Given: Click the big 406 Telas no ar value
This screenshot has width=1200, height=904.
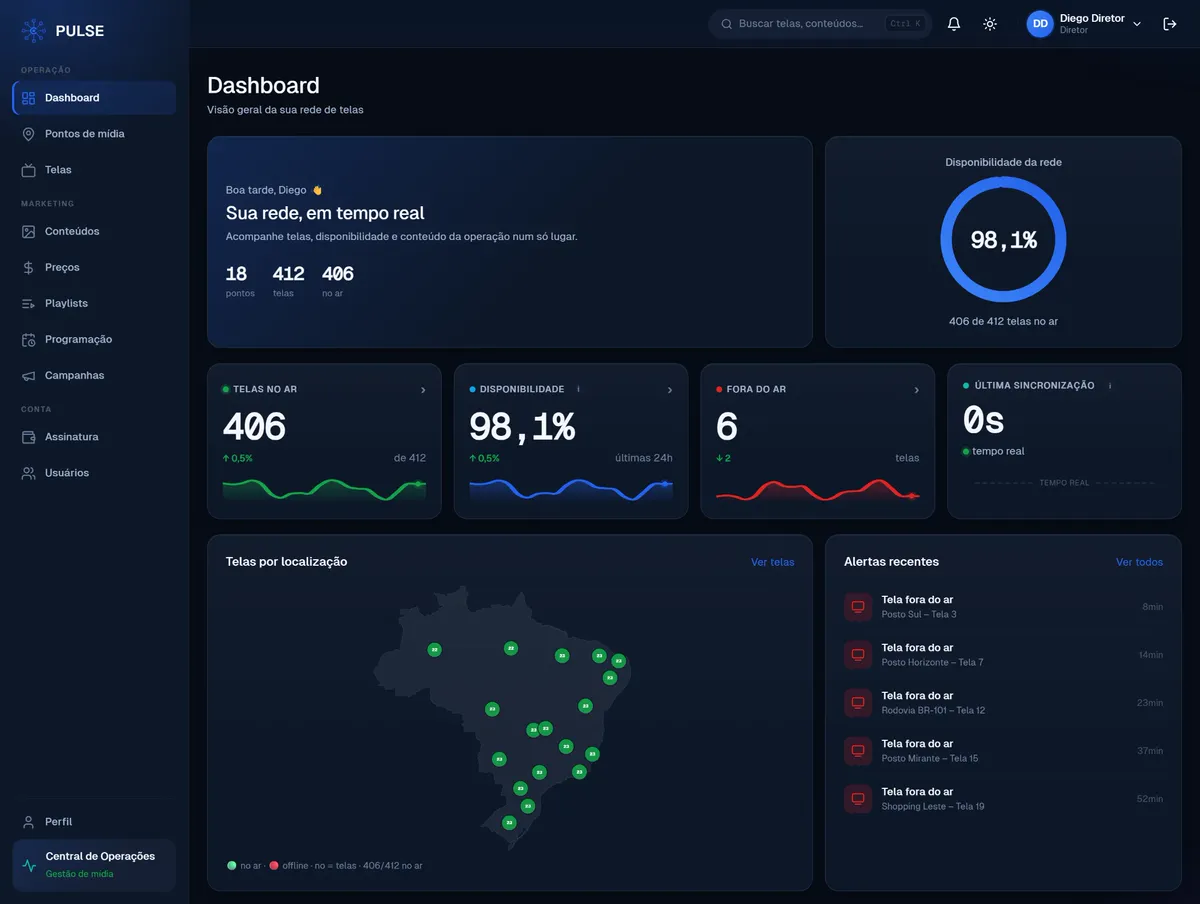Looking at the screenshot, I should pos(254,427).
